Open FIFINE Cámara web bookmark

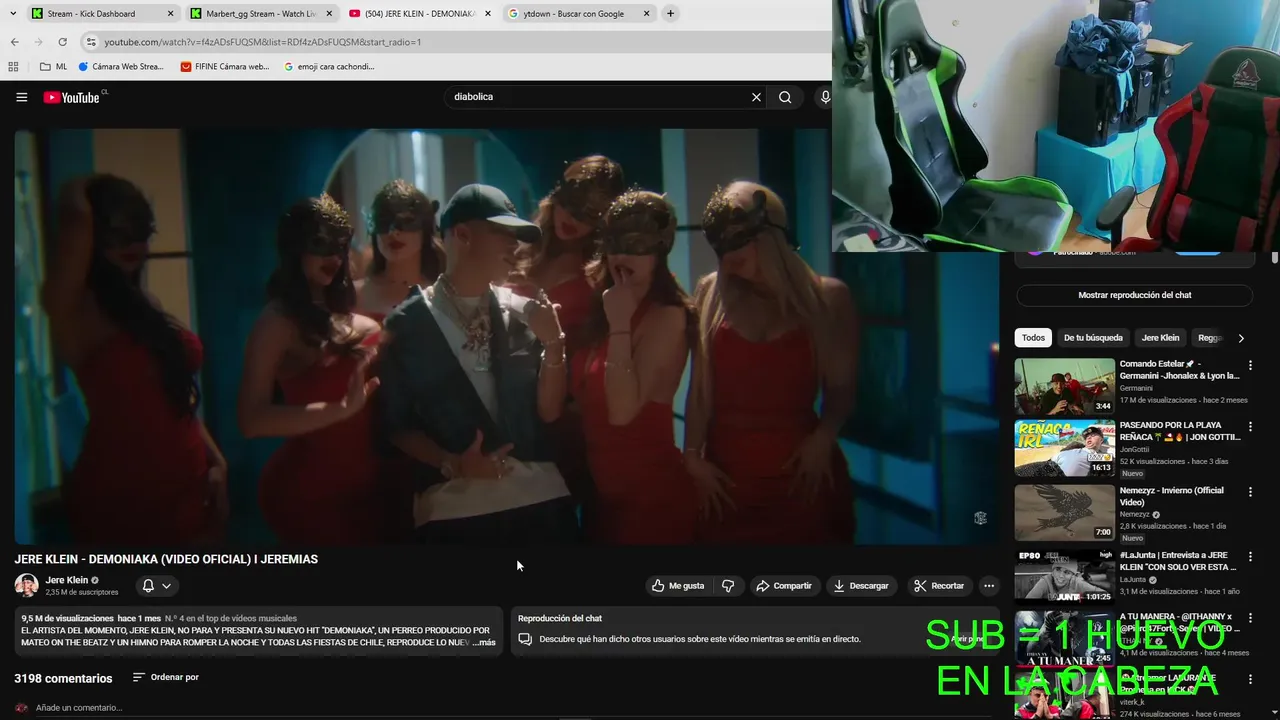(x=225, y=67)
